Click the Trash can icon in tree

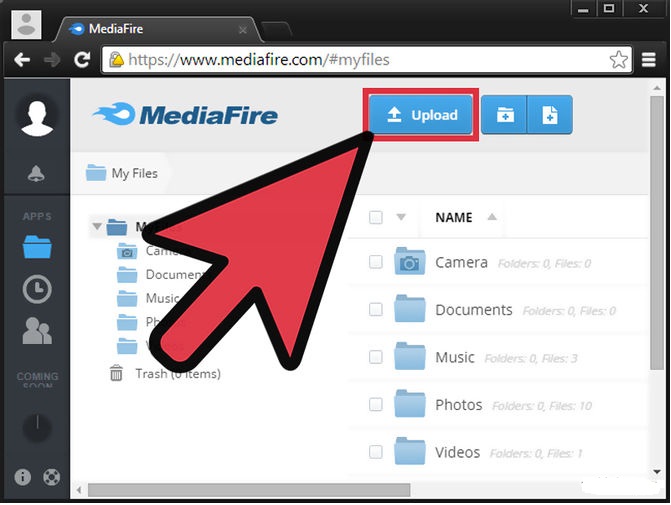pos(116,373)
